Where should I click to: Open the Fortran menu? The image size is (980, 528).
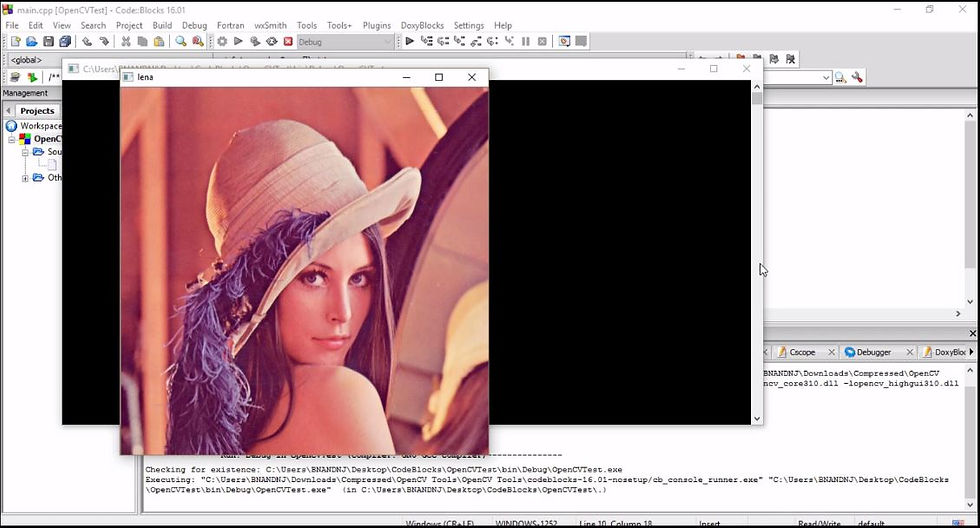pyautogui.click(x=231, y=26)
